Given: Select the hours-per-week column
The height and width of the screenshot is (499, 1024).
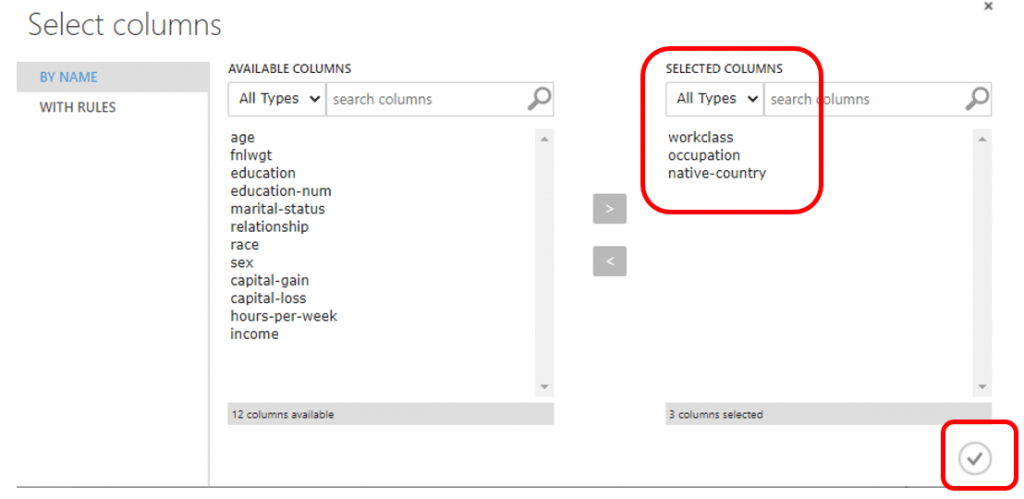Looking at the screenshot, I should coord(284,316).
